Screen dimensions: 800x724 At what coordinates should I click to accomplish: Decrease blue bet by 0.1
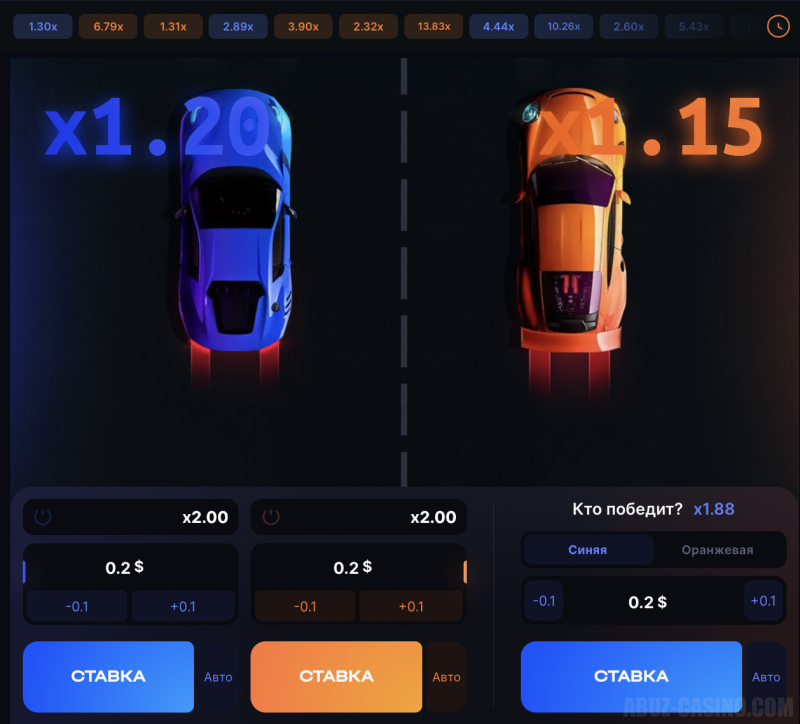[77, 606]
